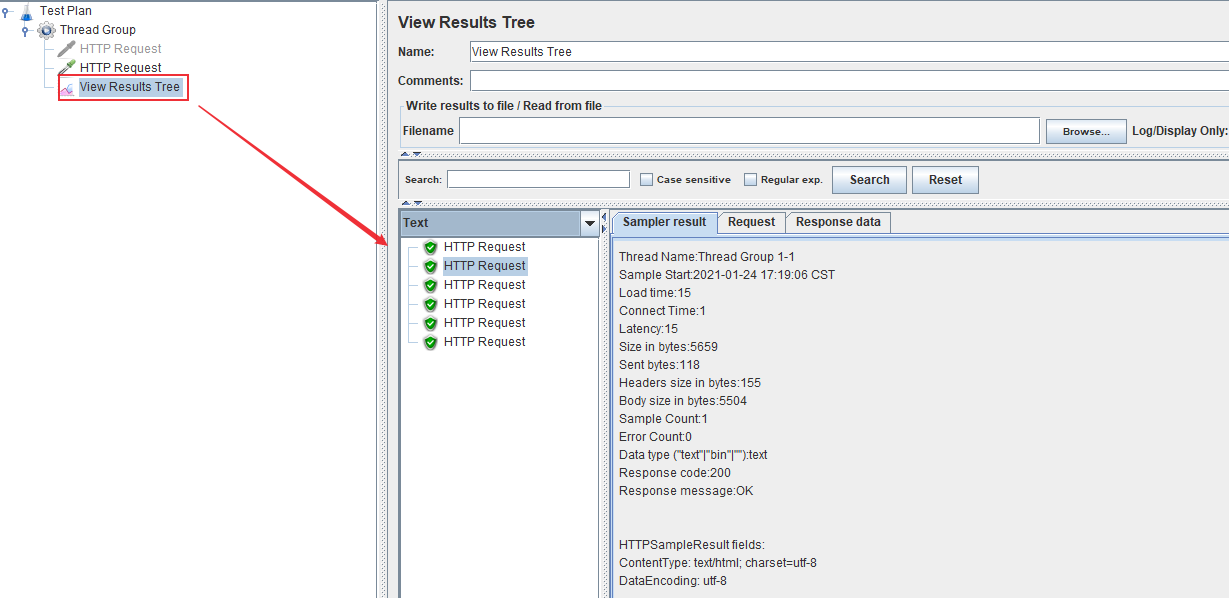Enable the Regular exp. checkbox

[x=750, y=180]
